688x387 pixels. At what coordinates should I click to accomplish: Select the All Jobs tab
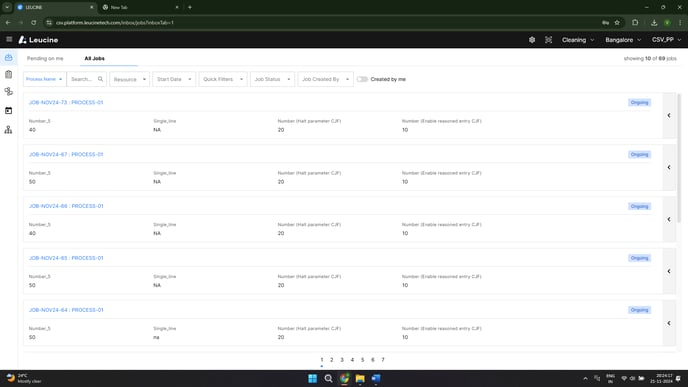point(94,58)
